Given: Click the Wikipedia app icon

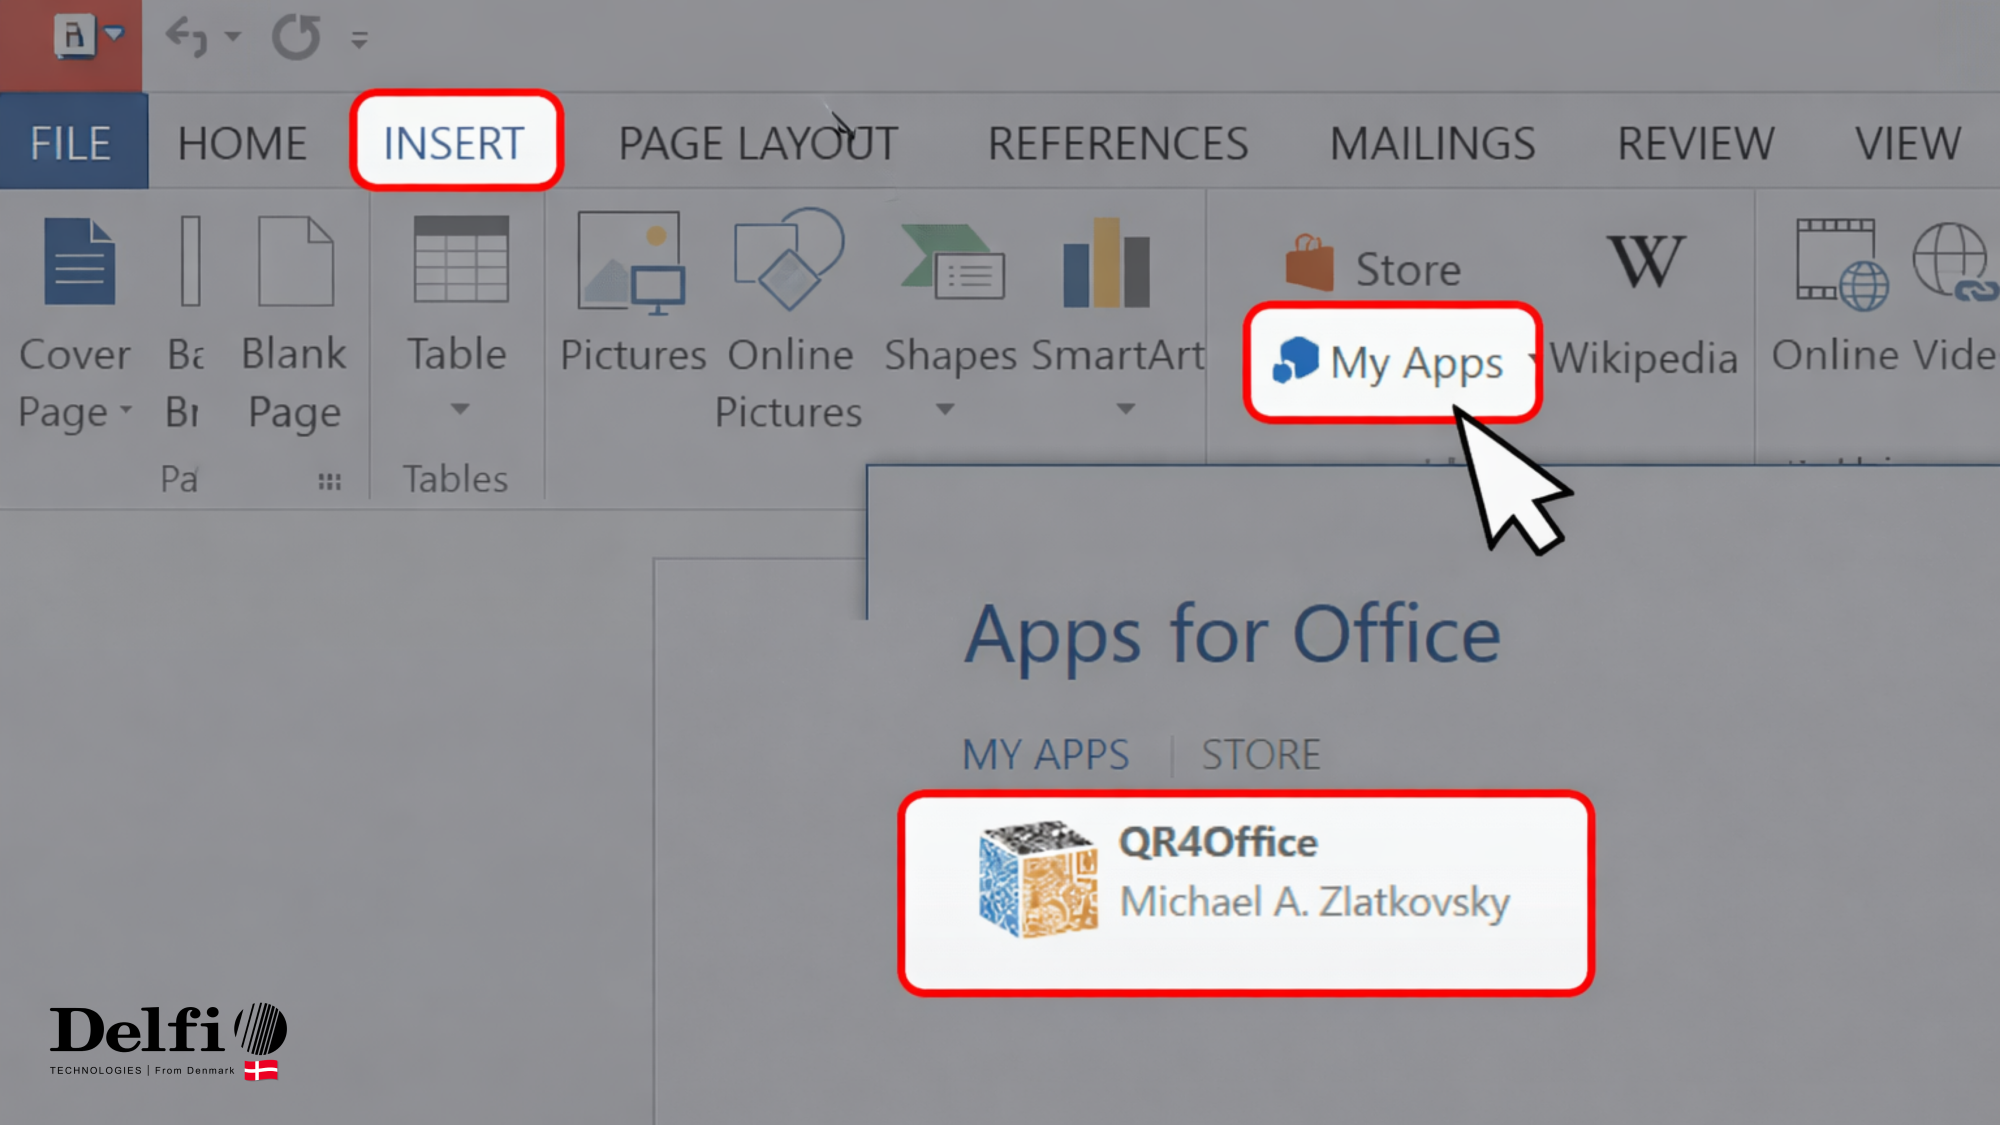Looking at the screenshot, I should pos(1645,262).
